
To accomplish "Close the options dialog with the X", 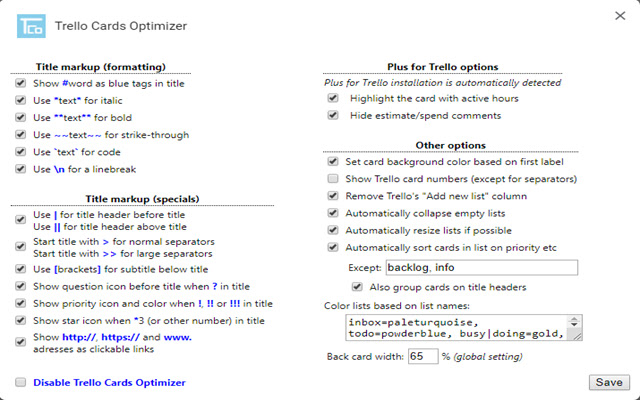I will coord(611,13).
